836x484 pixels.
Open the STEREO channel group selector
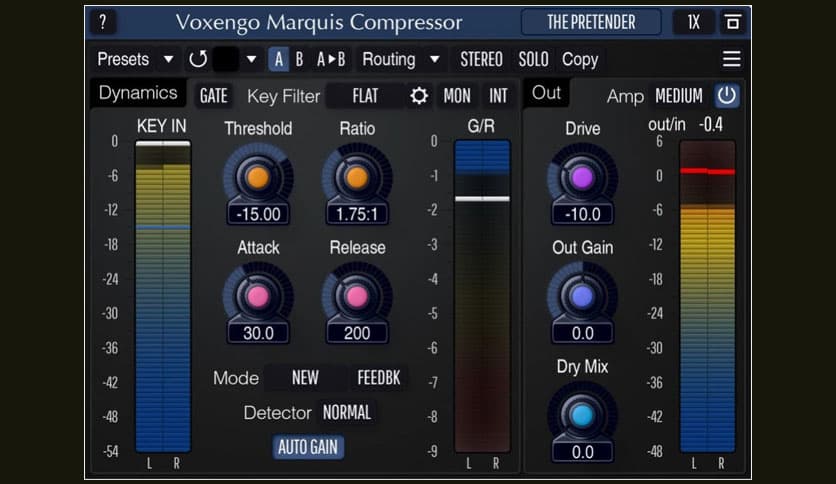tap(481, 59)
